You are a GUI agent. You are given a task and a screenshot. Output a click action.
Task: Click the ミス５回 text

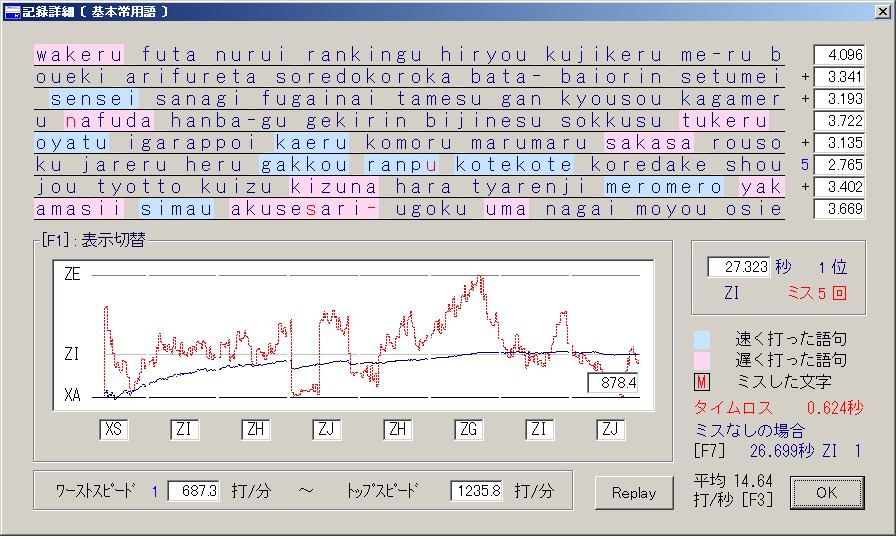coord(817,293)
